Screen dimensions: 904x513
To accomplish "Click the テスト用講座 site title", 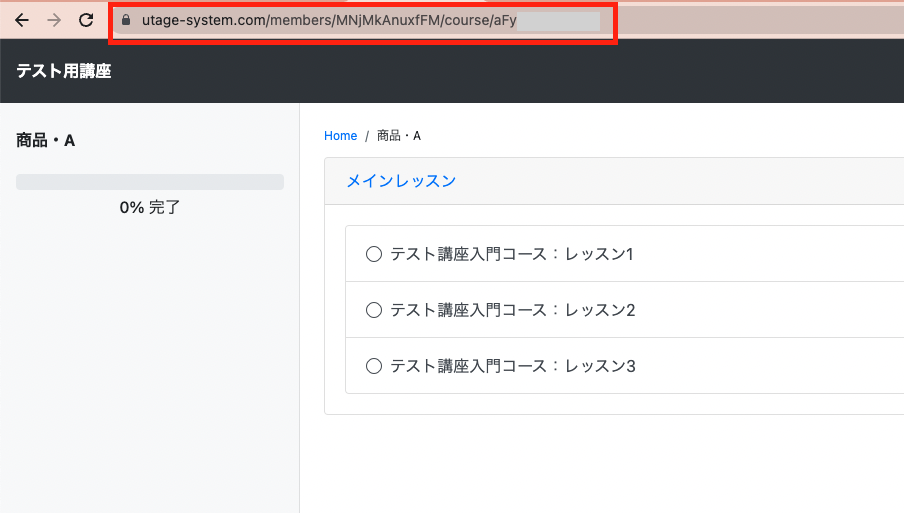I will [64, 71].
